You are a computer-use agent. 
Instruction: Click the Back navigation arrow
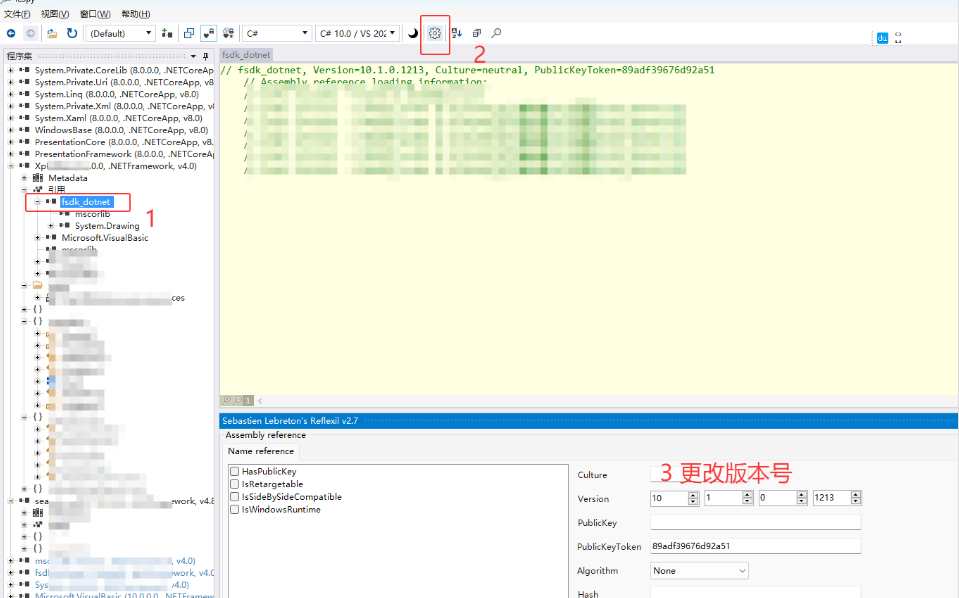(11, 33)
